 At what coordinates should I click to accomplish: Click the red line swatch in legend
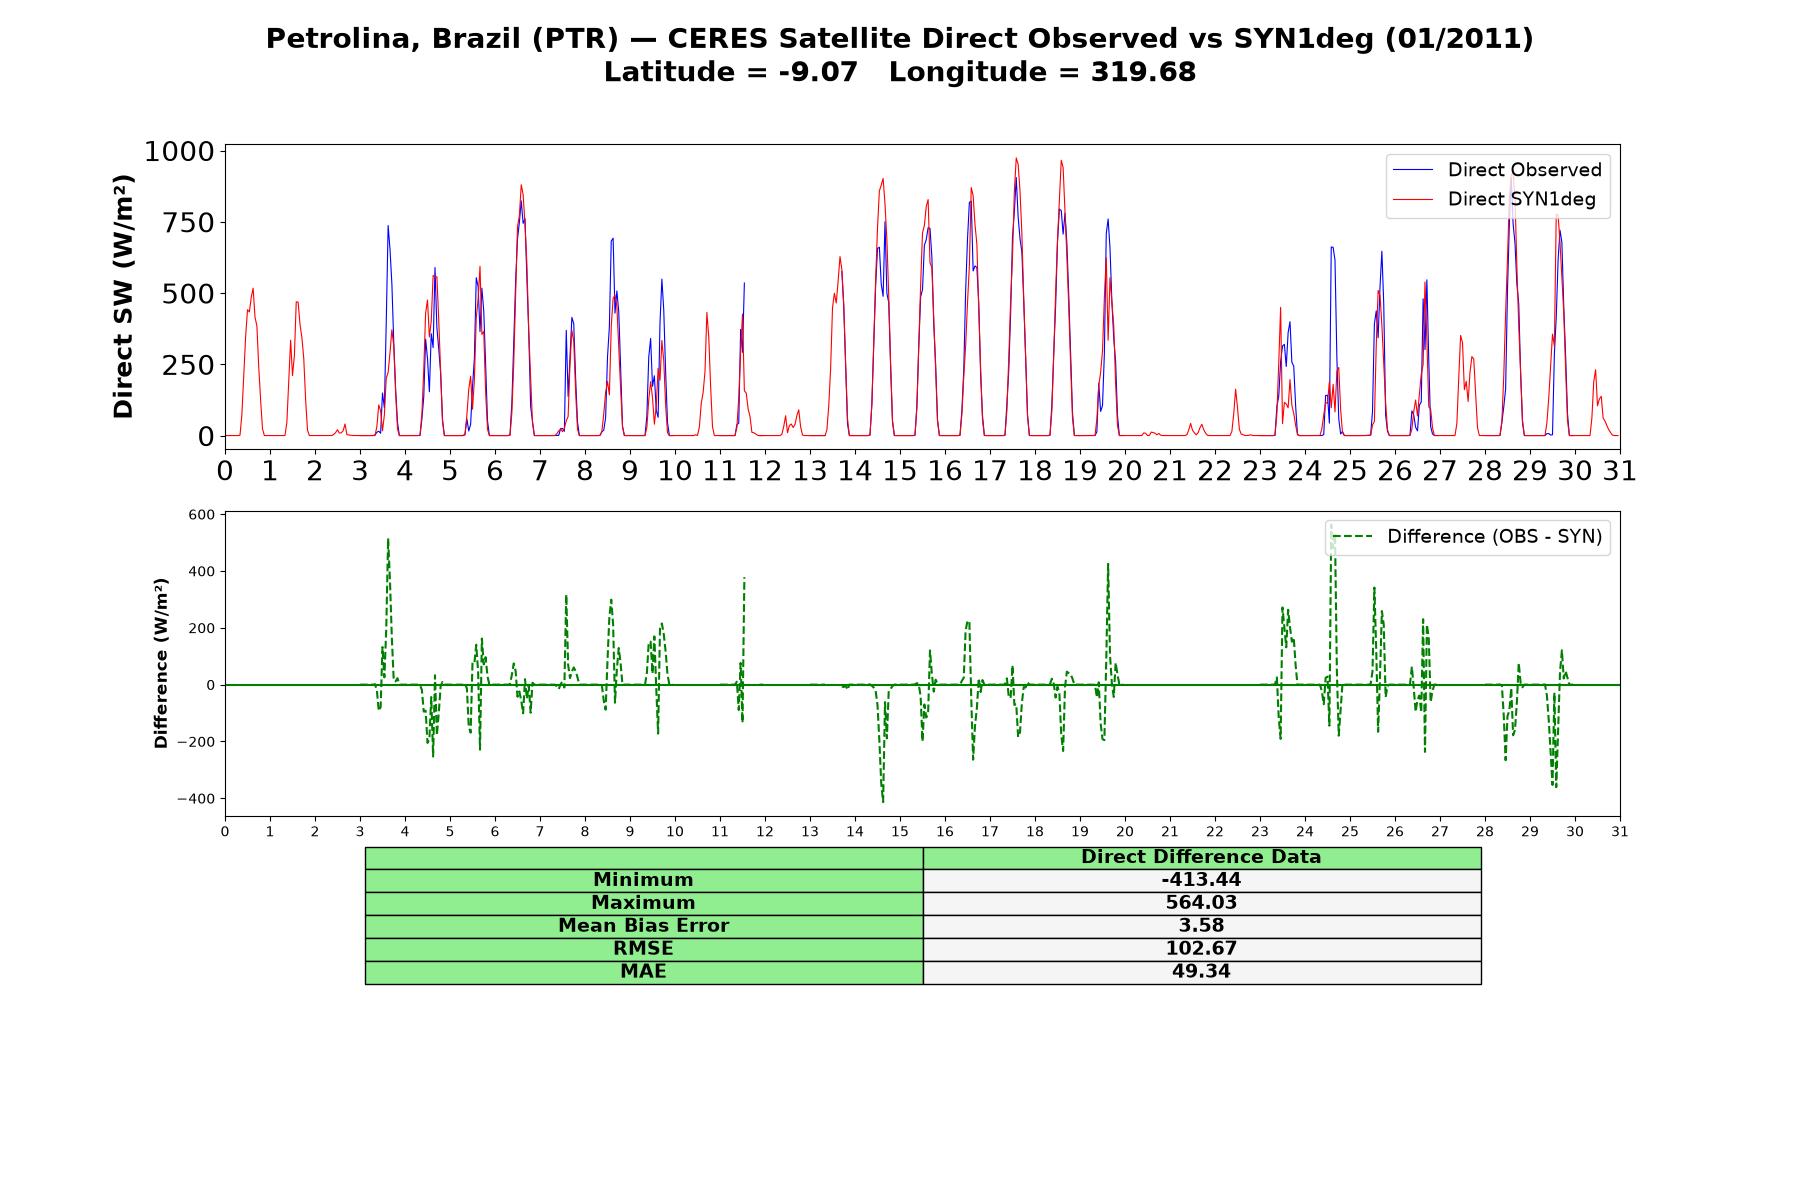[x=1413, y=200]
